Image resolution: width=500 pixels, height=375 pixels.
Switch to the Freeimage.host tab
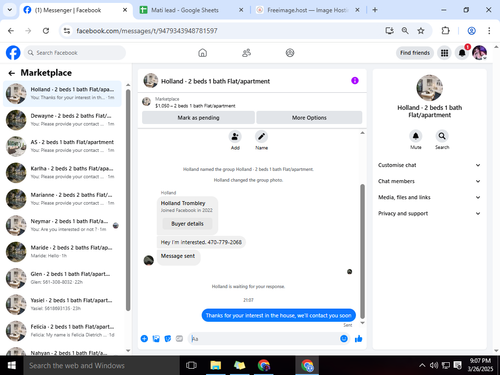click(x=307, y=10)
